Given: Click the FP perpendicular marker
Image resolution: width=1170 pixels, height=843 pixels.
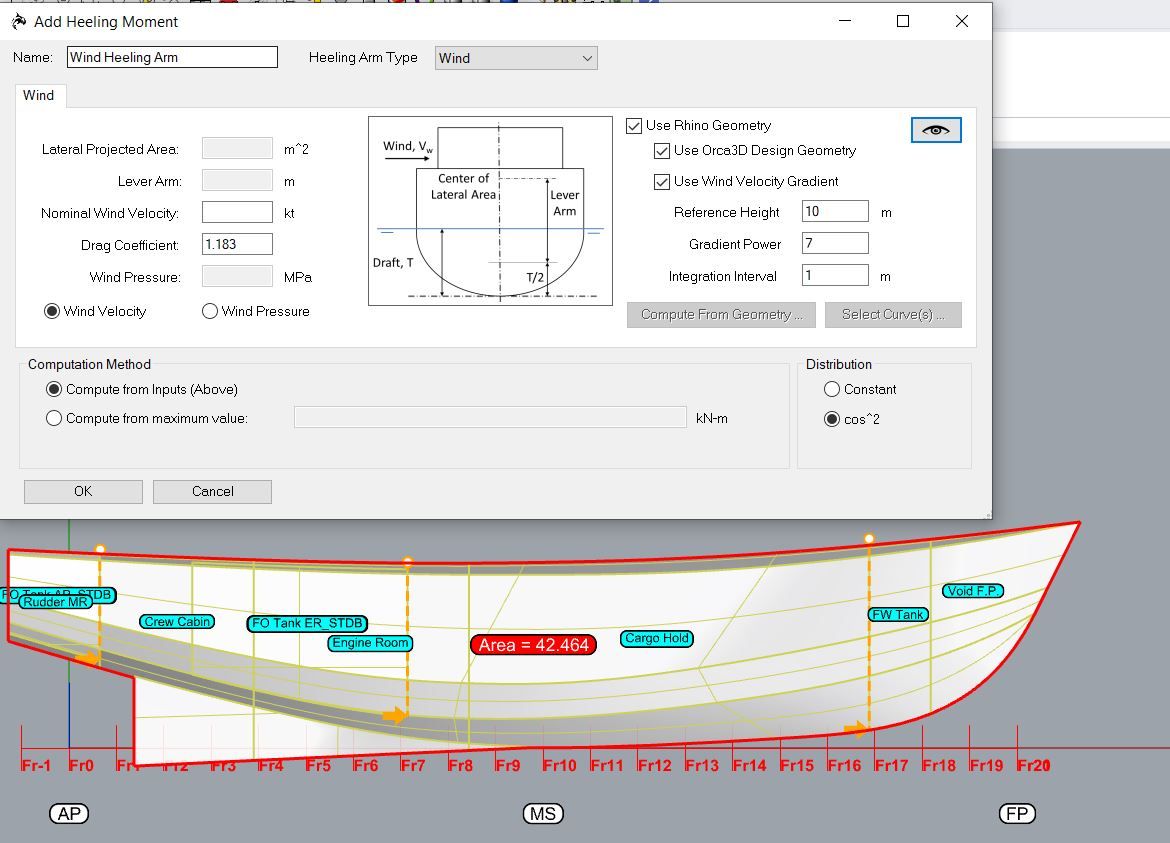Looking at the screenshot, I should 1017,814.
